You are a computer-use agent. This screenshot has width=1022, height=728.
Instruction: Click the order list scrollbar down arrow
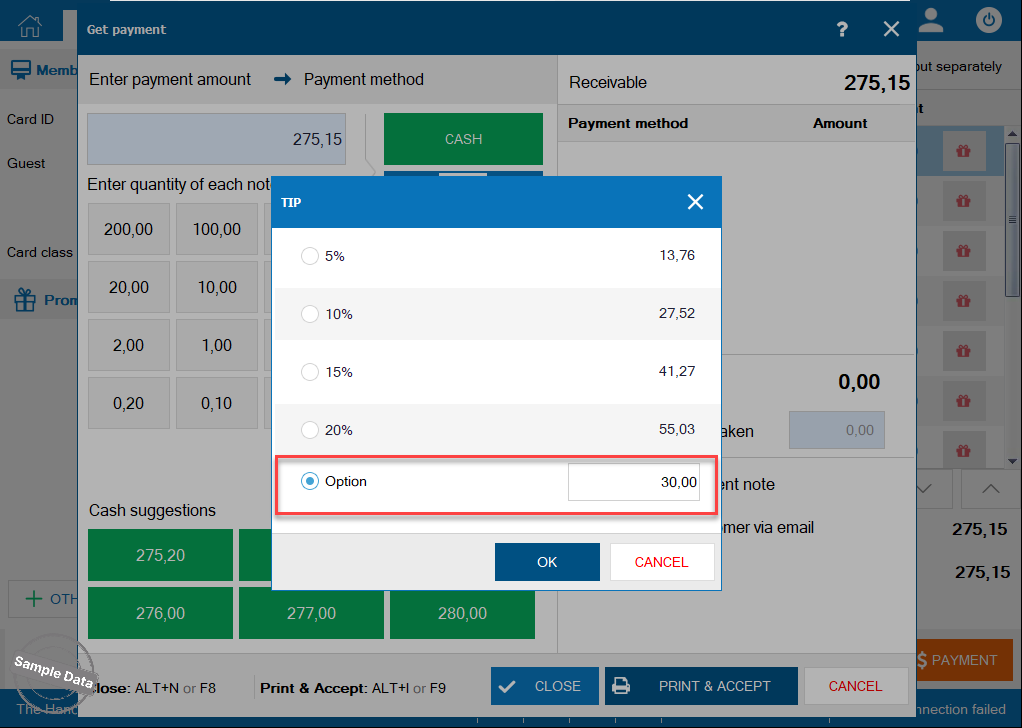(1012, 461)
